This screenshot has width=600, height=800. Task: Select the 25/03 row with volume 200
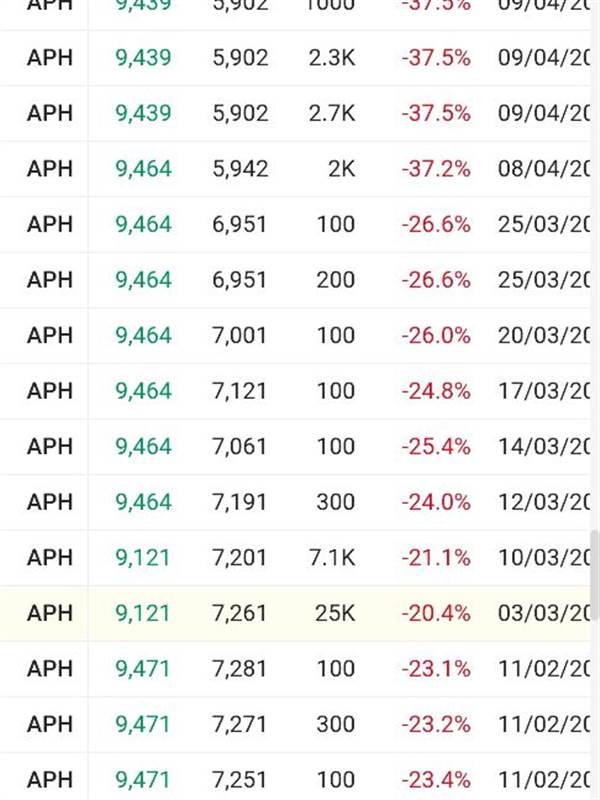pyautogui.click(x=296, y=280)
